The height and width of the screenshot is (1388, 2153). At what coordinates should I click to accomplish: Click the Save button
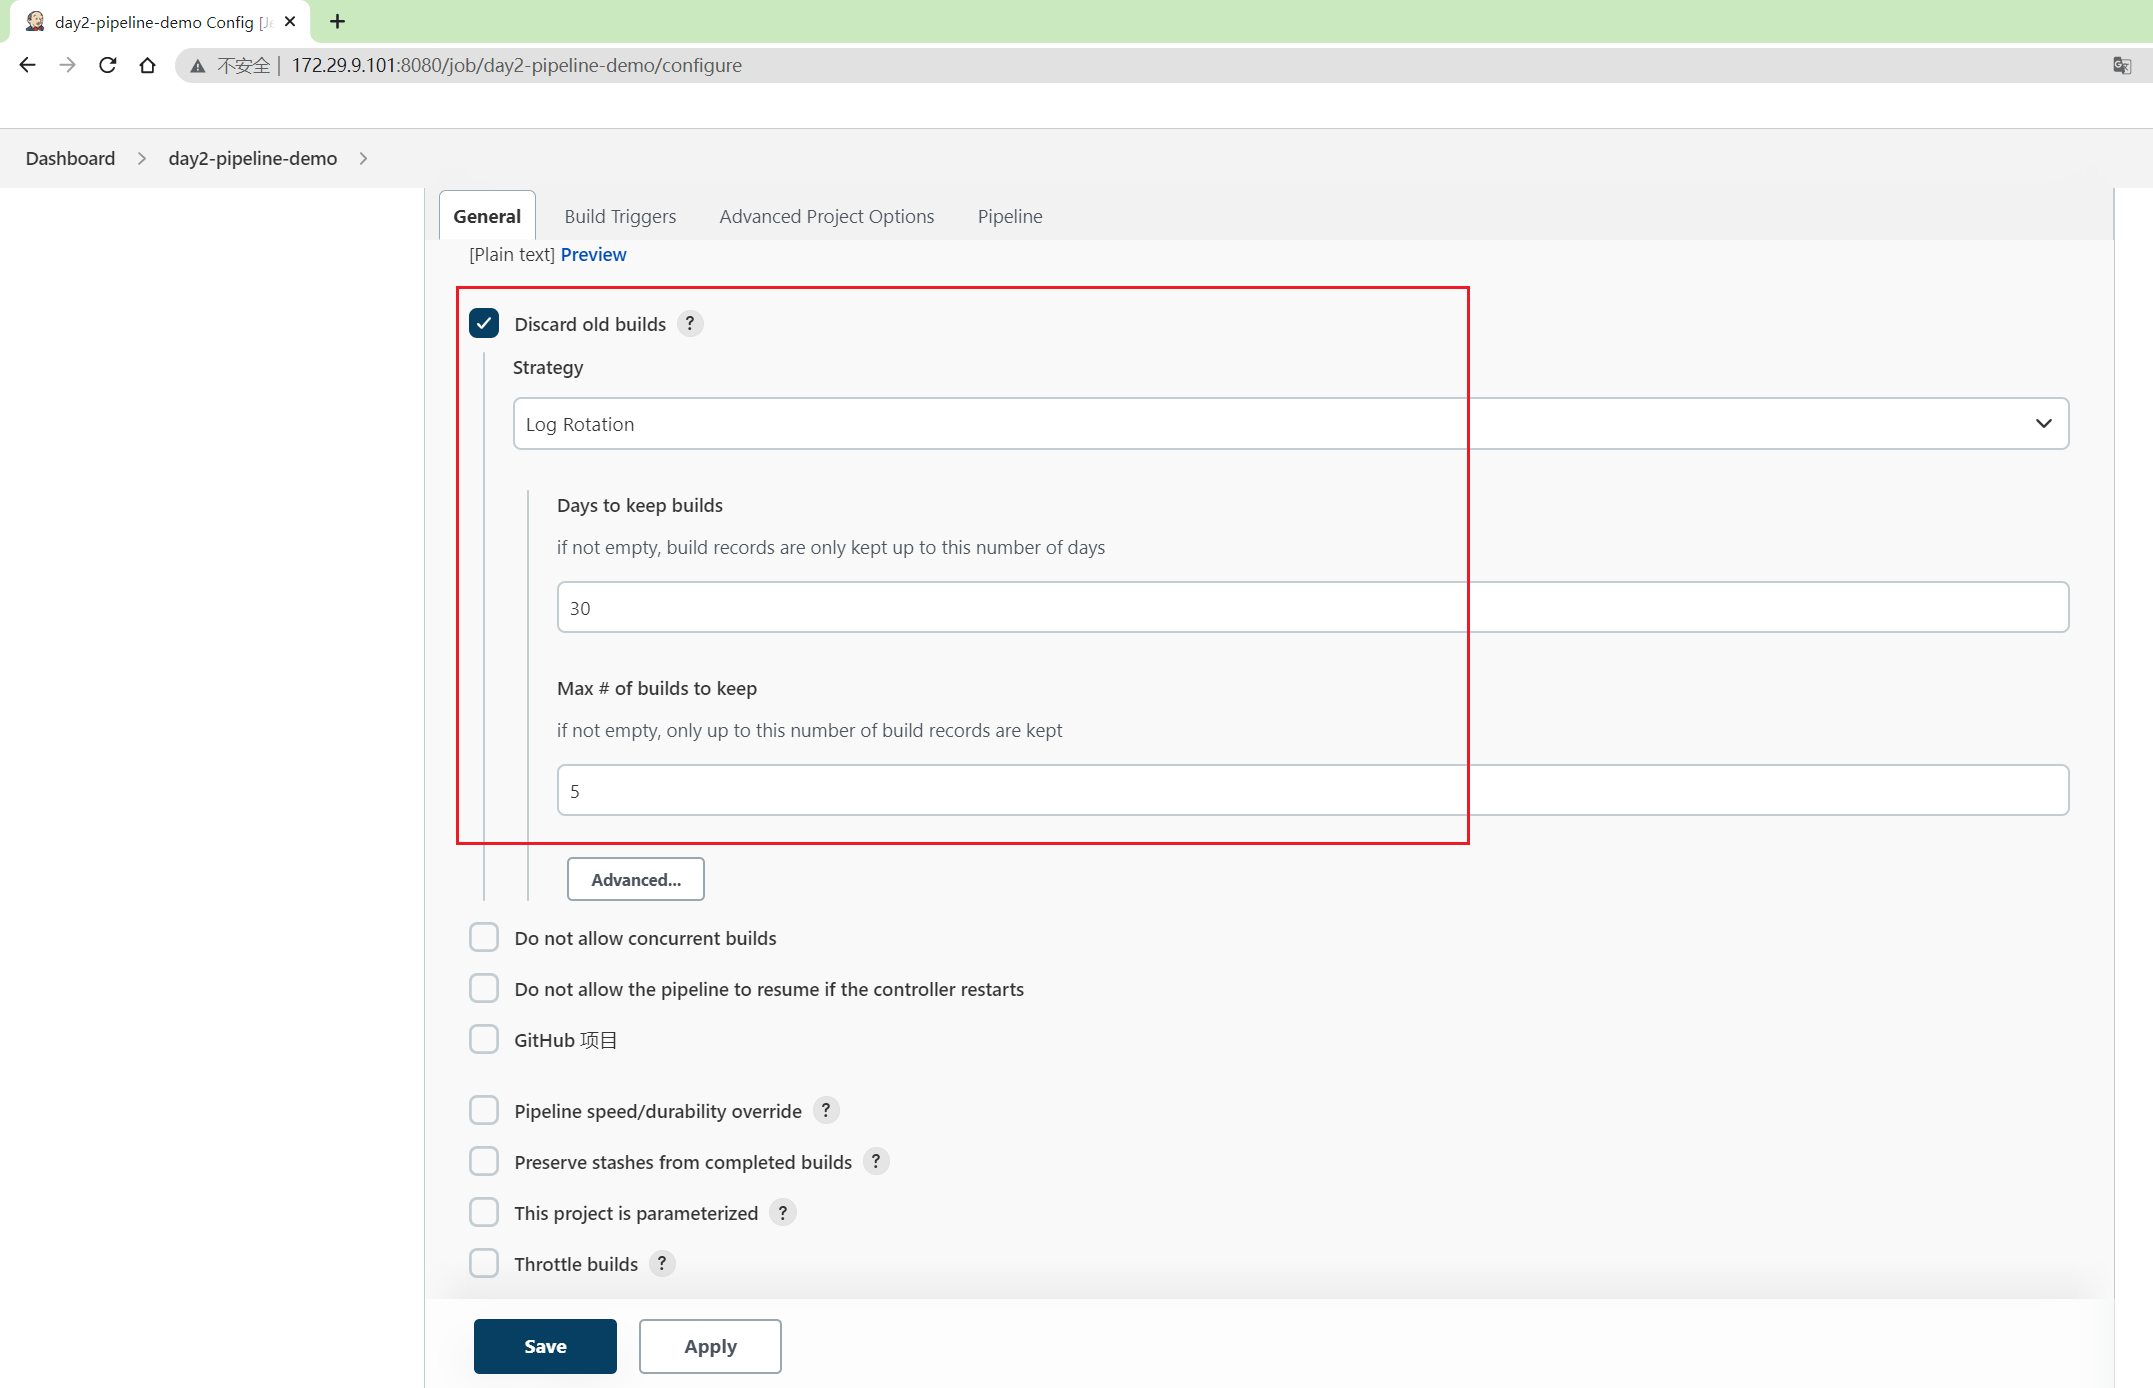point(545,1346)
